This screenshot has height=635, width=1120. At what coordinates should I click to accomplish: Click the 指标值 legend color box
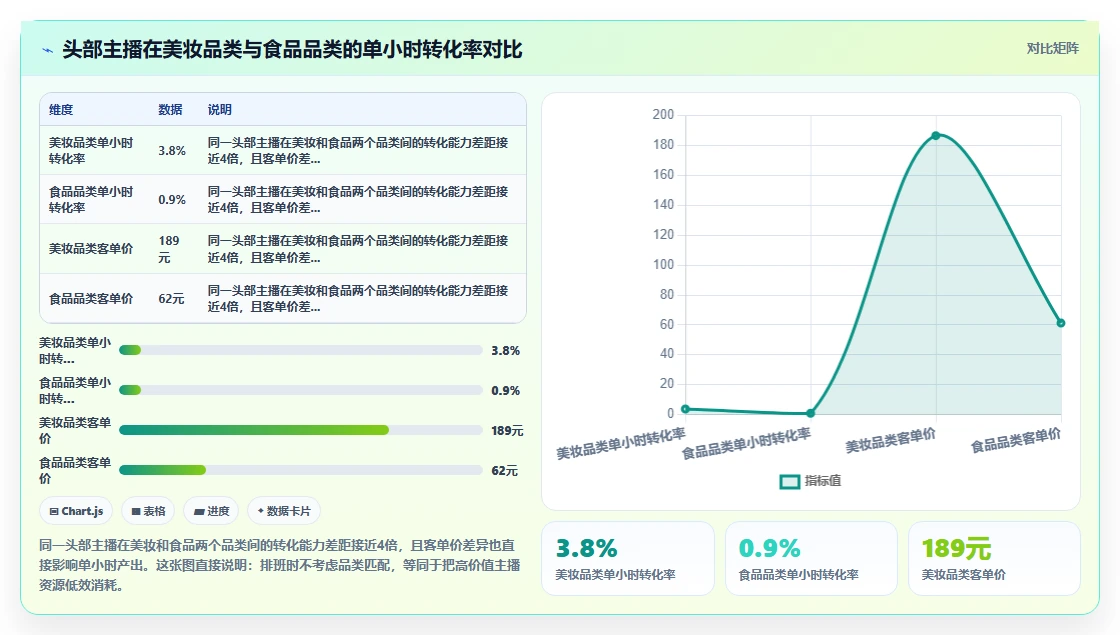pos(789,482)
